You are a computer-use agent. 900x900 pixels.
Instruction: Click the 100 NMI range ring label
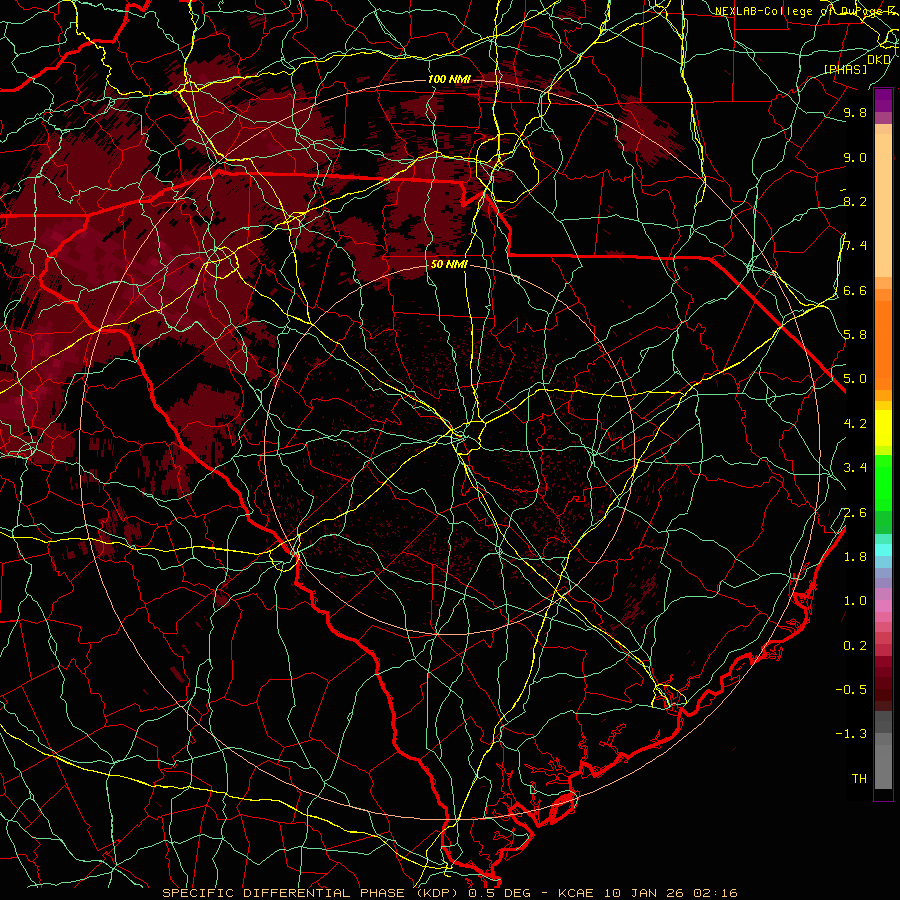click(x=449, y=79)
